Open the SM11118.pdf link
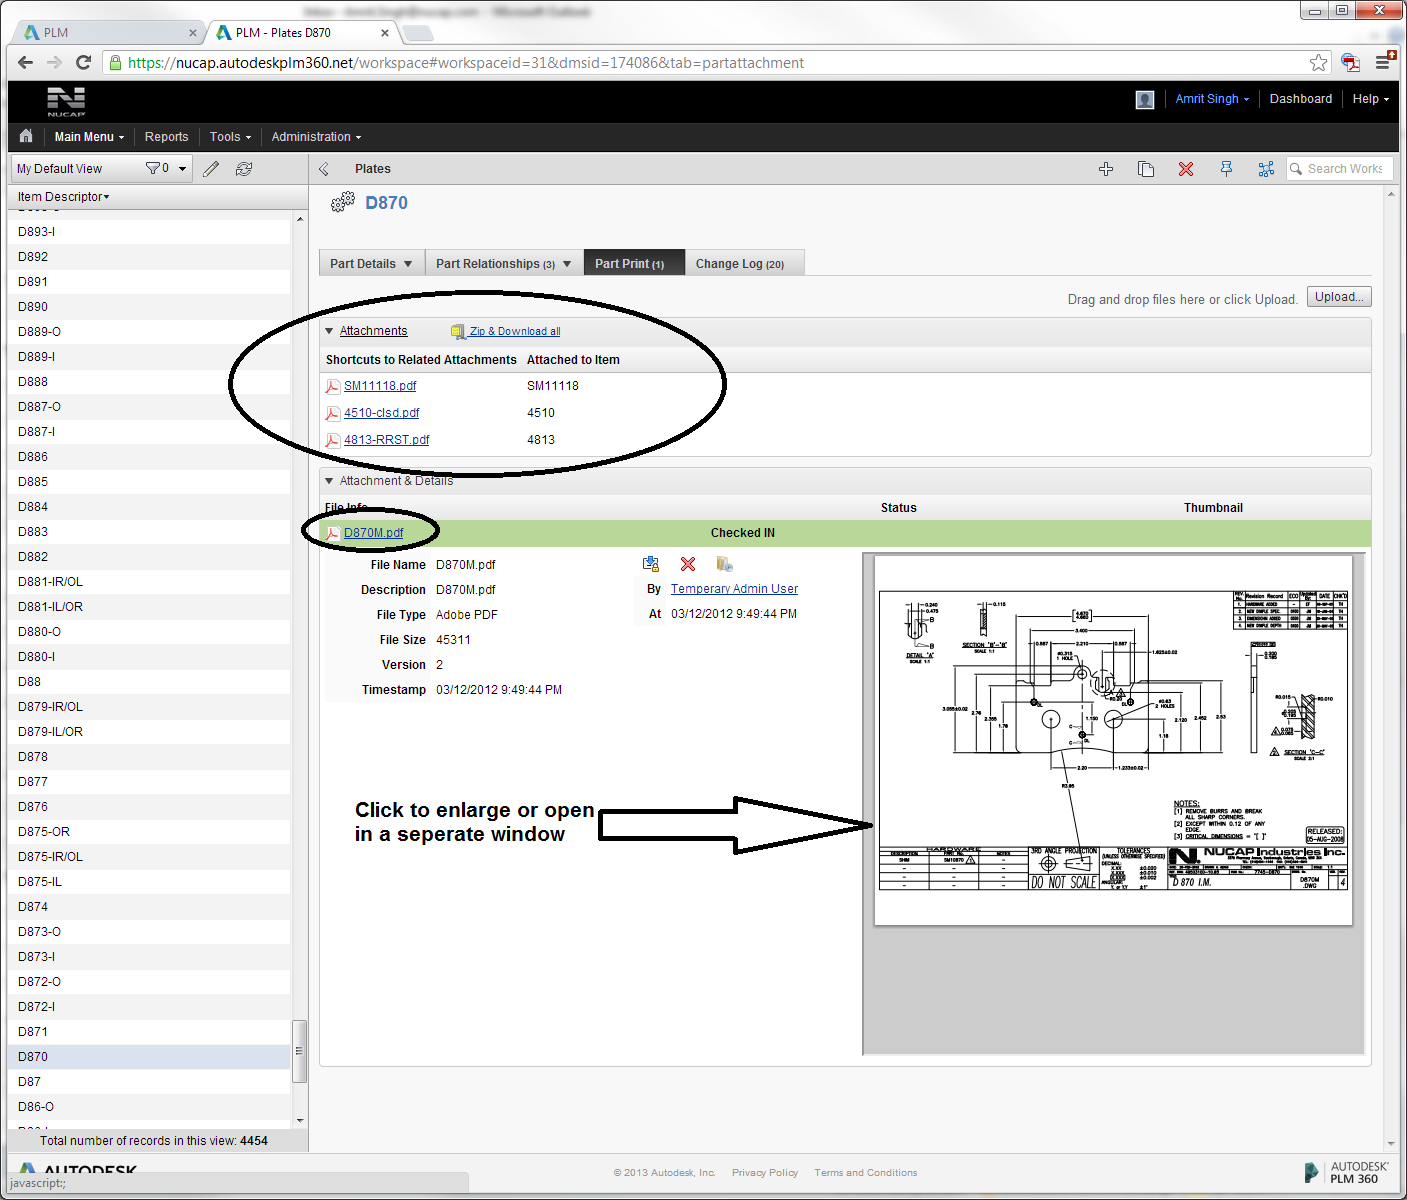This screenshot has height=1200, width=1407. pos(380,386)
